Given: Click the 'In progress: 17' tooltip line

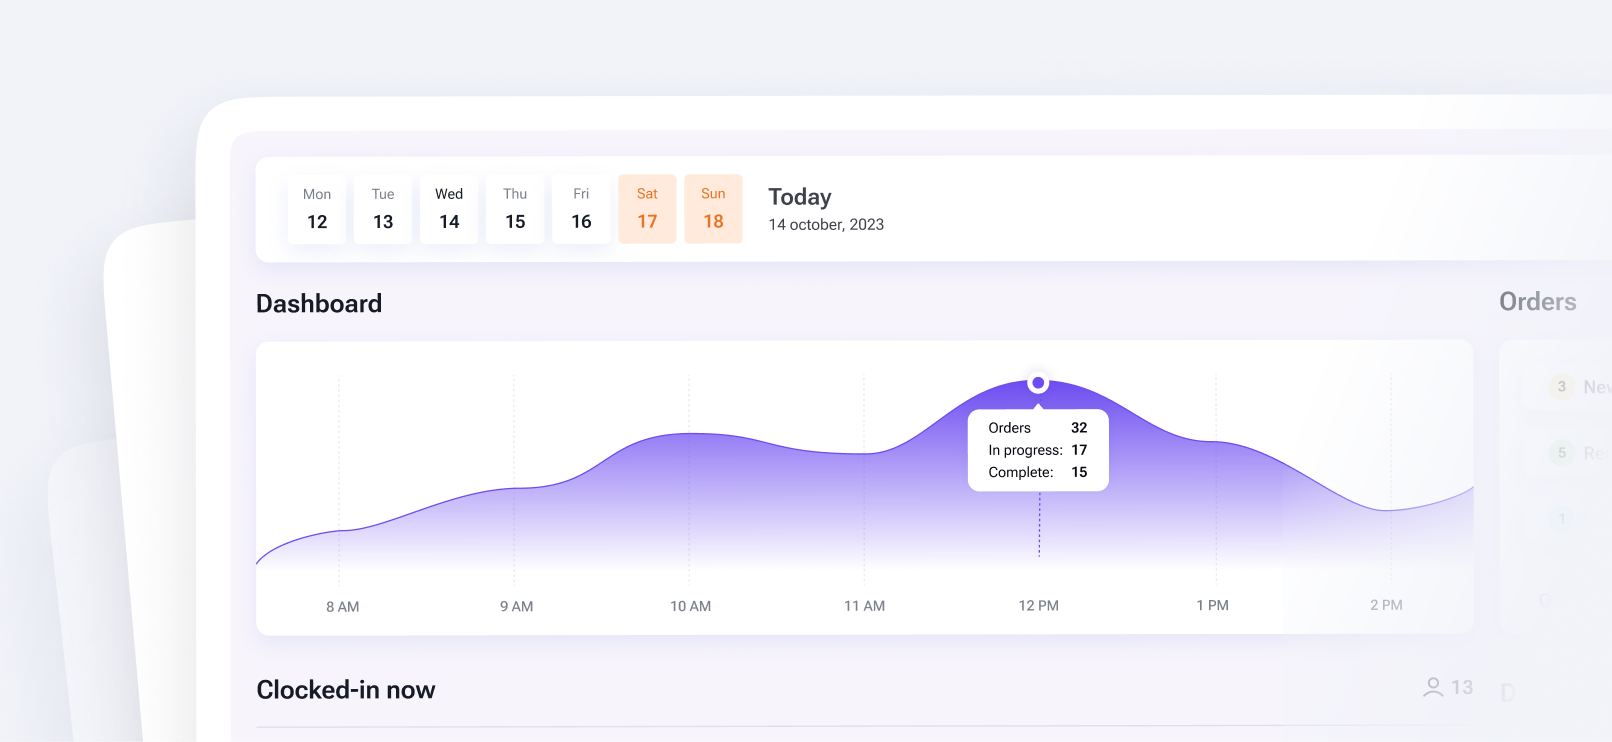Looking at the screenshot, I should tap(1038, 450).
